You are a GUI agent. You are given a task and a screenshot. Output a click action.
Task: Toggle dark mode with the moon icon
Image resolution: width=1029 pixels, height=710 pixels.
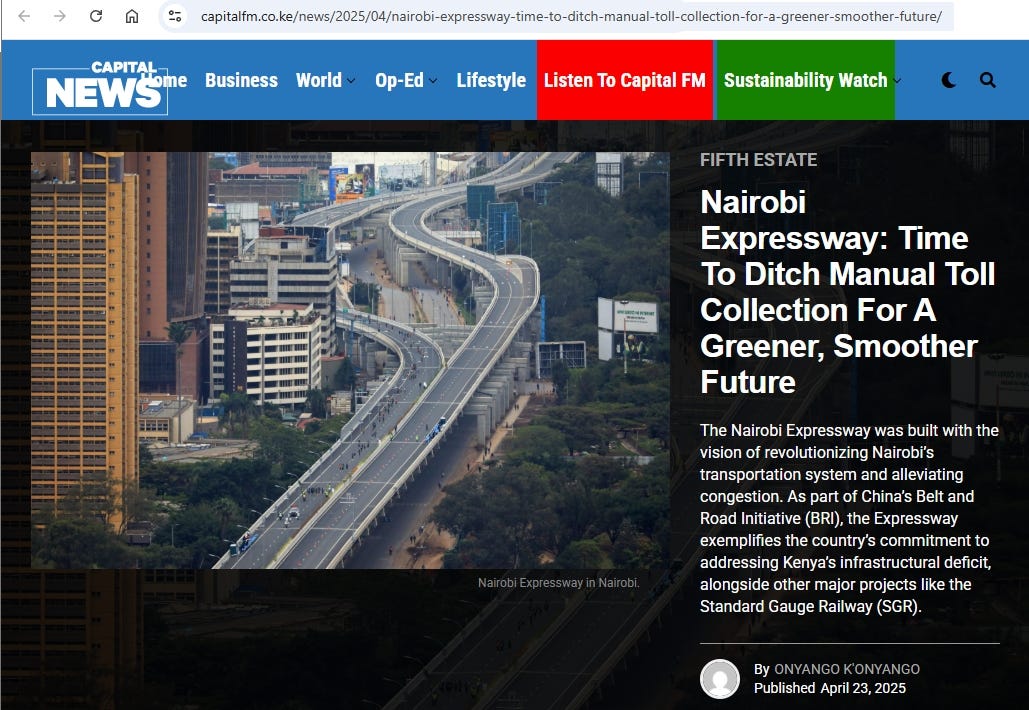point(949,80)
